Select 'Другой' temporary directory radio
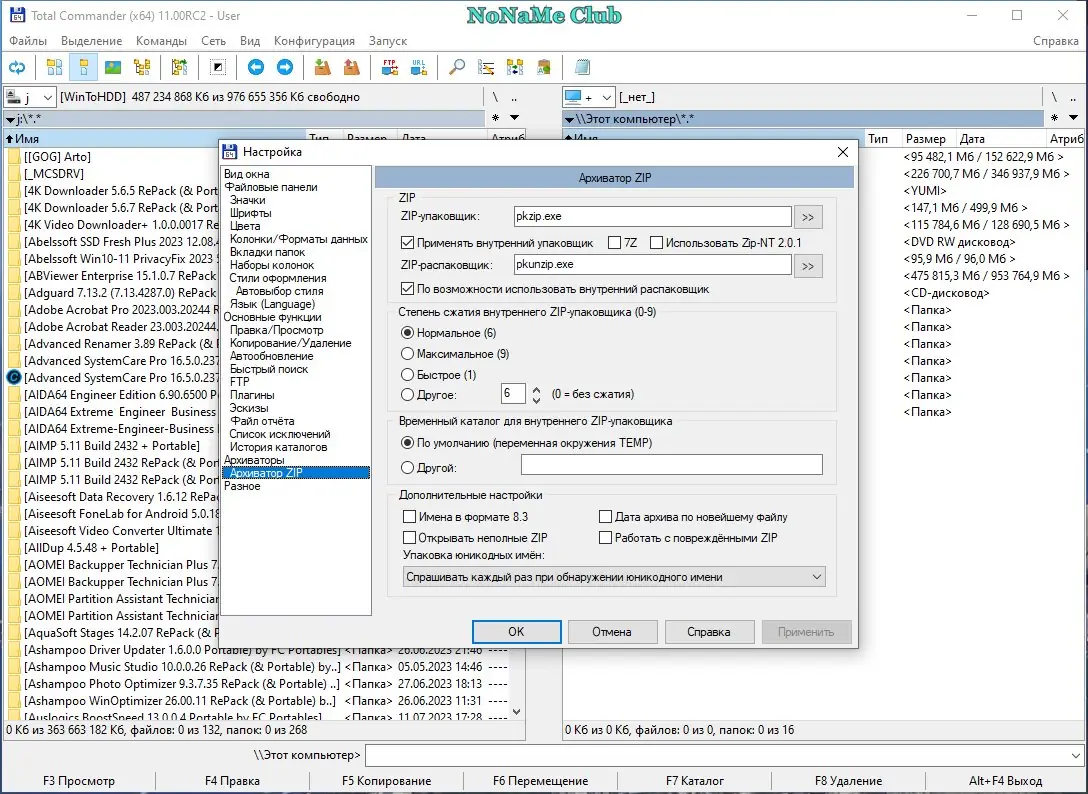The image size is (1088, 794). point(407,468)
